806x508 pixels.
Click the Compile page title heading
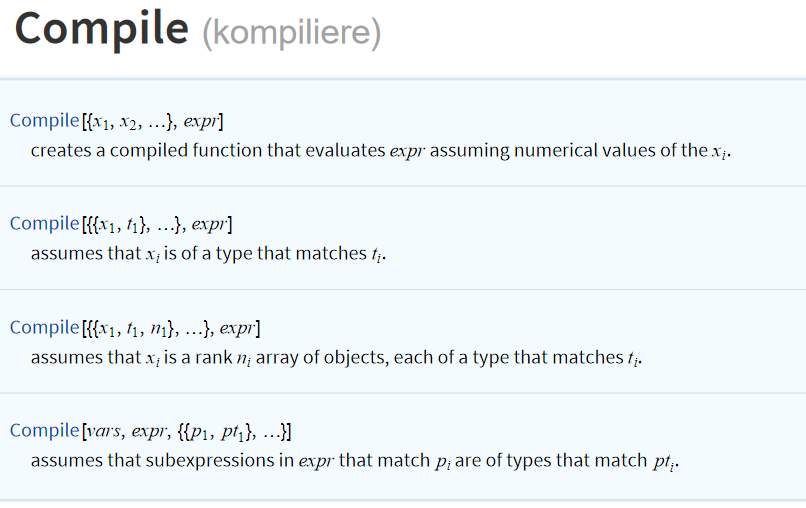(x=102, y=29)
